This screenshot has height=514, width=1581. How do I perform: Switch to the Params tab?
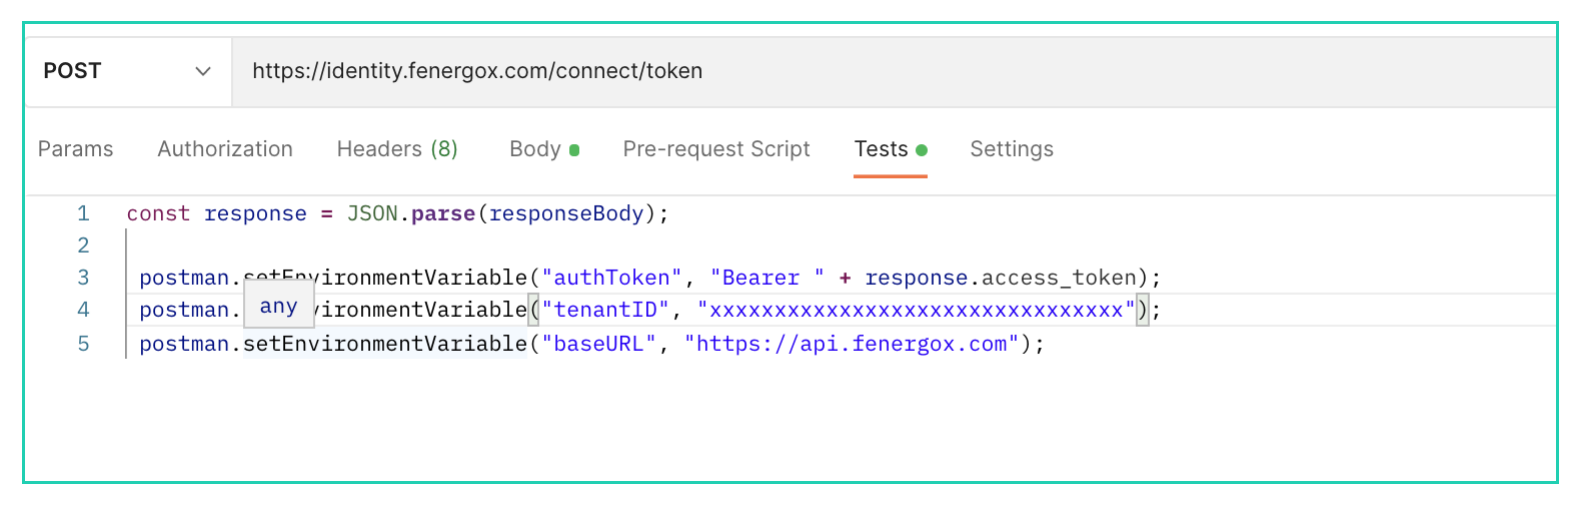75,149
